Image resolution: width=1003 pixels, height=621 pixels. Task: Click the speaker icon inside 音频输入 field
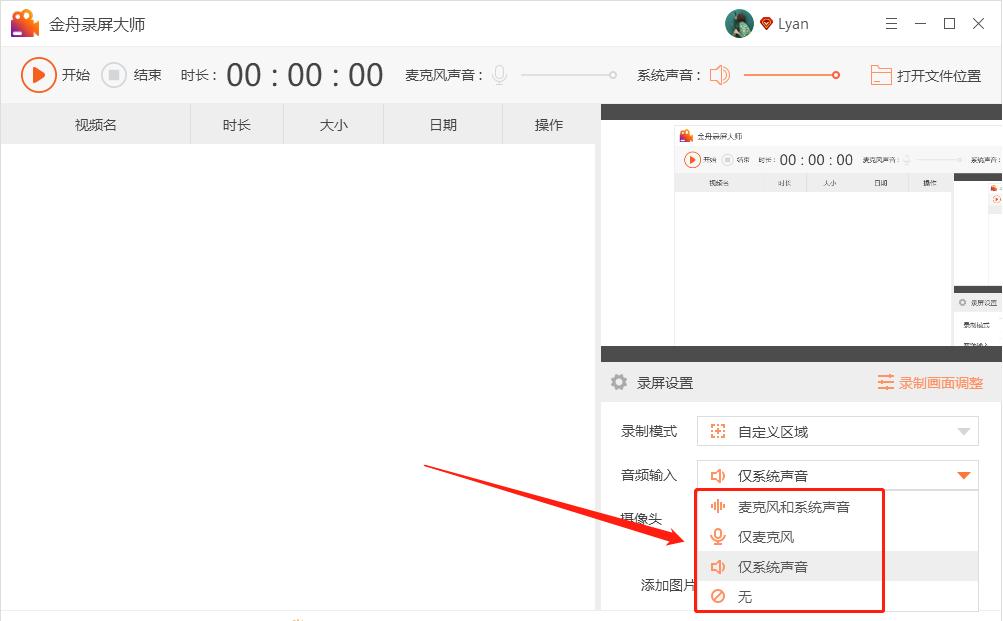[716, 475]
